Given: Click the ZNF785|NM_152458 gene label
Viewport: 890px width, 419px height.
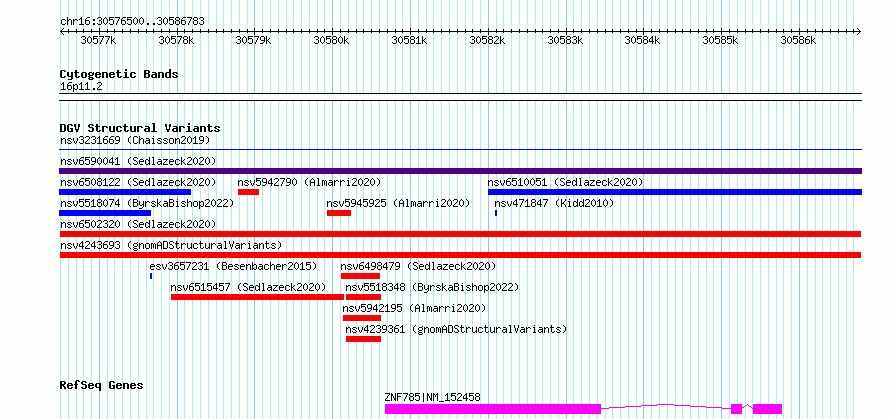Looking at the screenshot, I should [433, 397].
